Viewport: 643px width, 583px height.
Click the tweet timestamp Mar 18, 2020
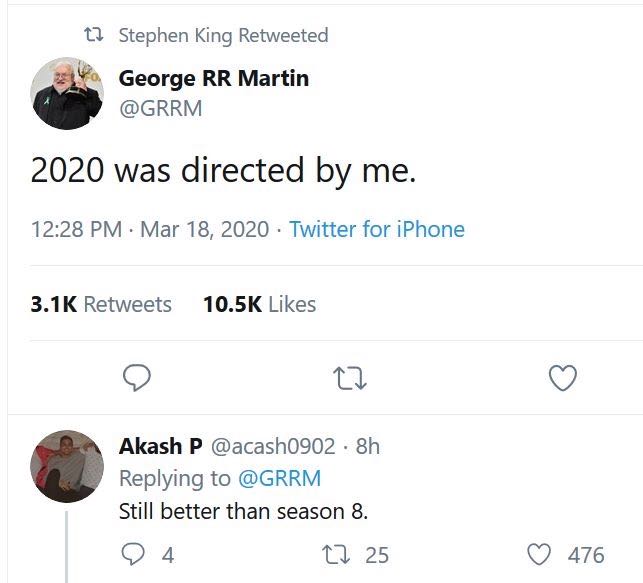pyautogui.click(x=204, y=229)
